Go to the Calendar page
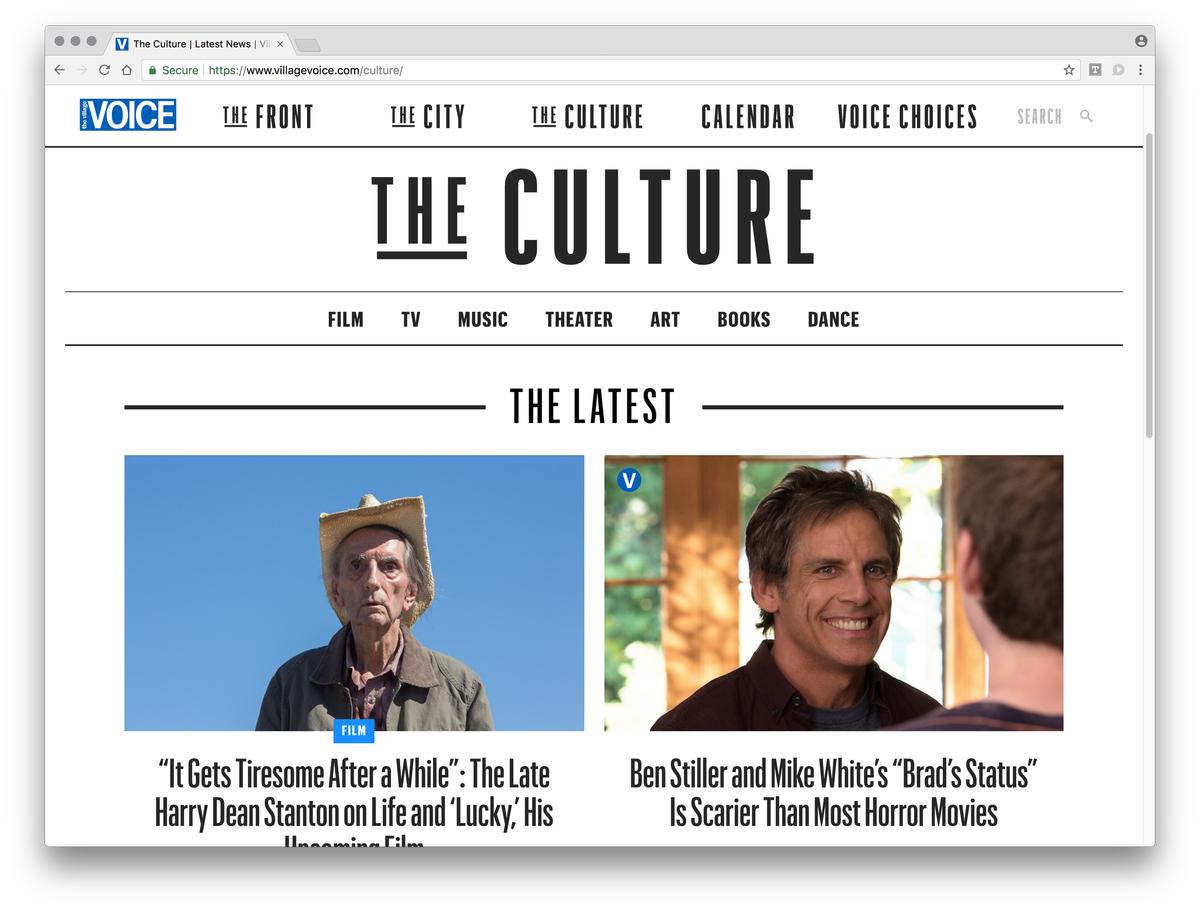The image size is (1200, 911). 748,116
